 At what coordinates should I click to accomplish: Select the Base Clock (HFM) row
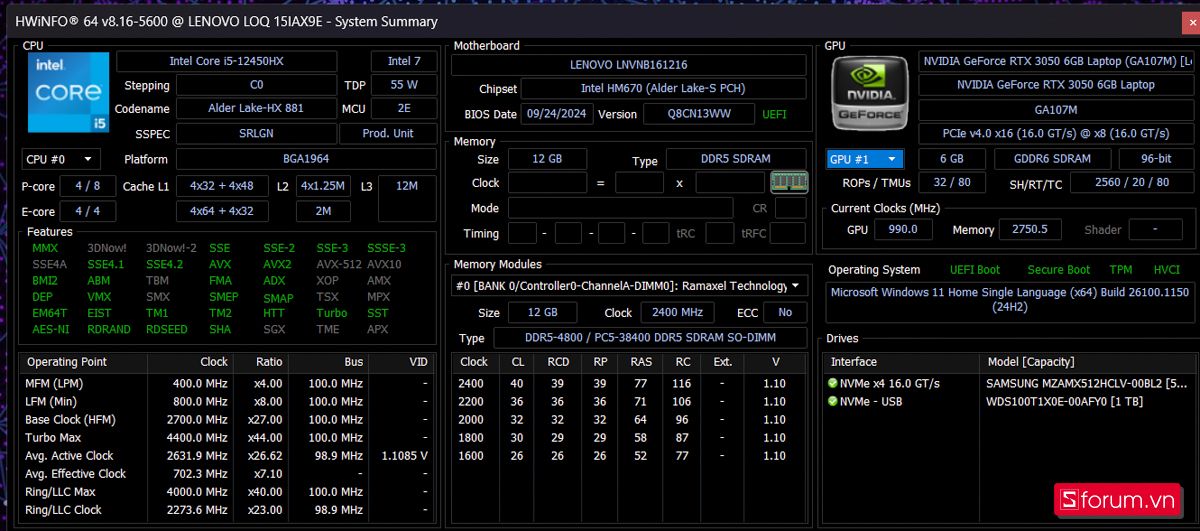point(228,419)
